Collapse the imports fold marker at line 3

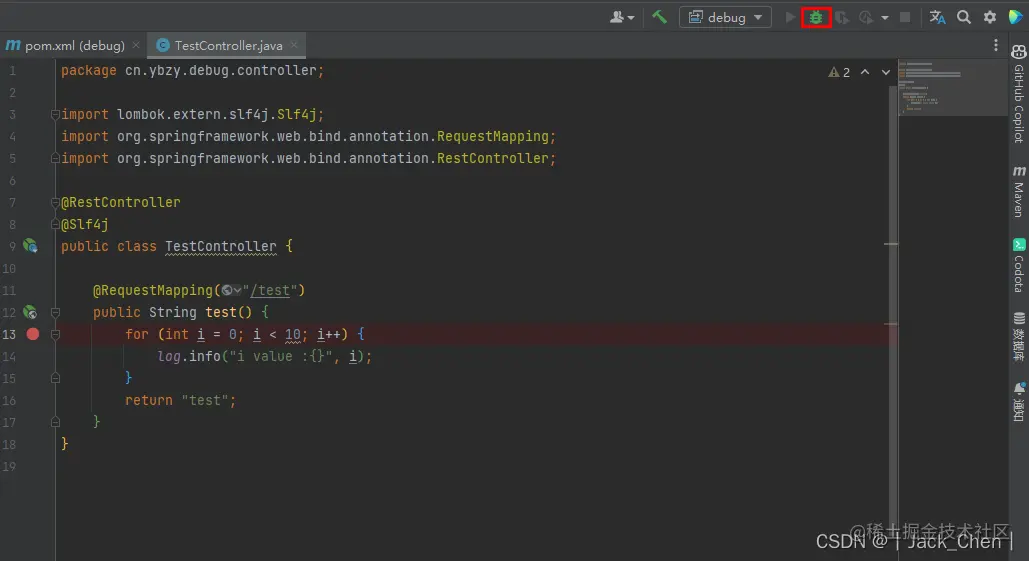coord(55,115)
